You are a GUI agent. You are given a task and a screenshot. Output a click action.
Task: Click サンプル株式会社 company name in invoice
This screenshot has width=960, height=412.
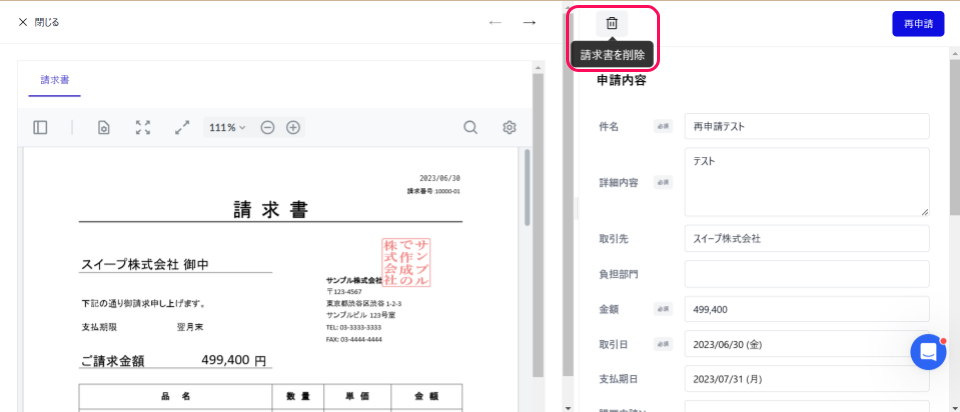point(354,280)
